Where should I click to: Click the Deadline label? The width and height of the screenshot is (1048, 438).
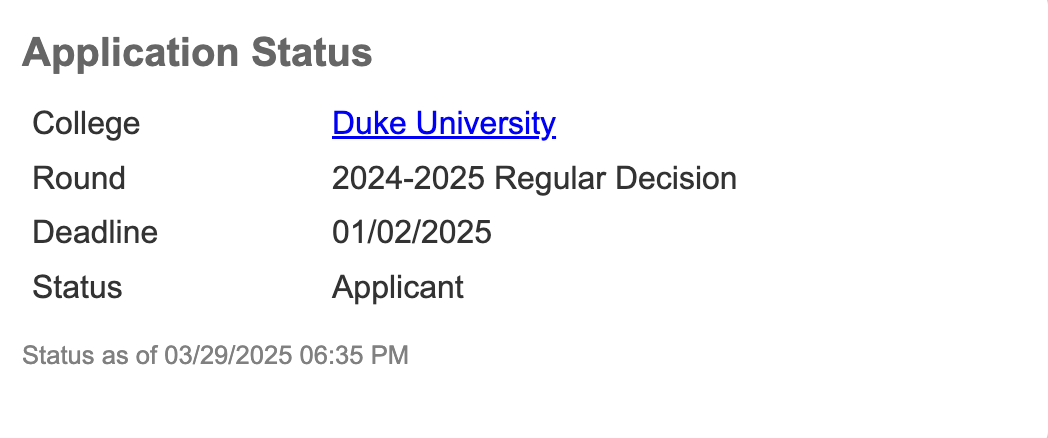point(95,233)
